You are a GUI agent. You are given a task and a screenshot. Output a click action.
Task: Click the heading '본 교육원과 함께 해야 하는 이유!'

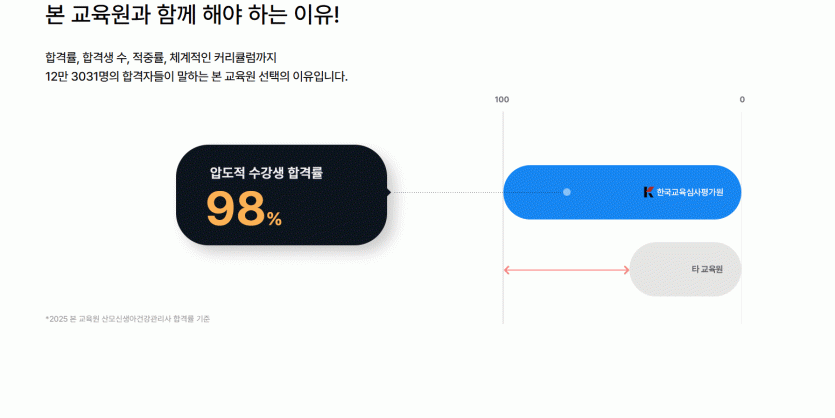point(193,15)
